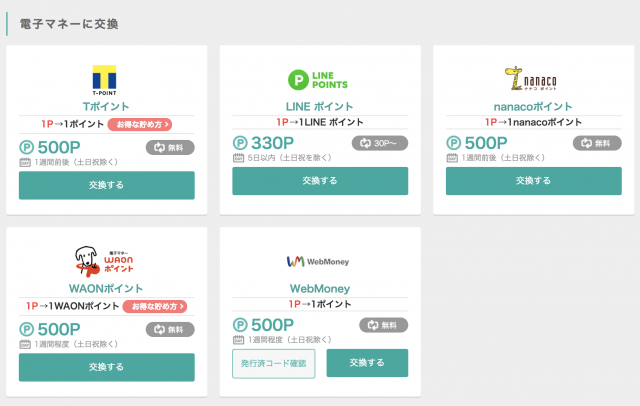Click the 無料 fee badge on nanaco card

tap(597, 143)
